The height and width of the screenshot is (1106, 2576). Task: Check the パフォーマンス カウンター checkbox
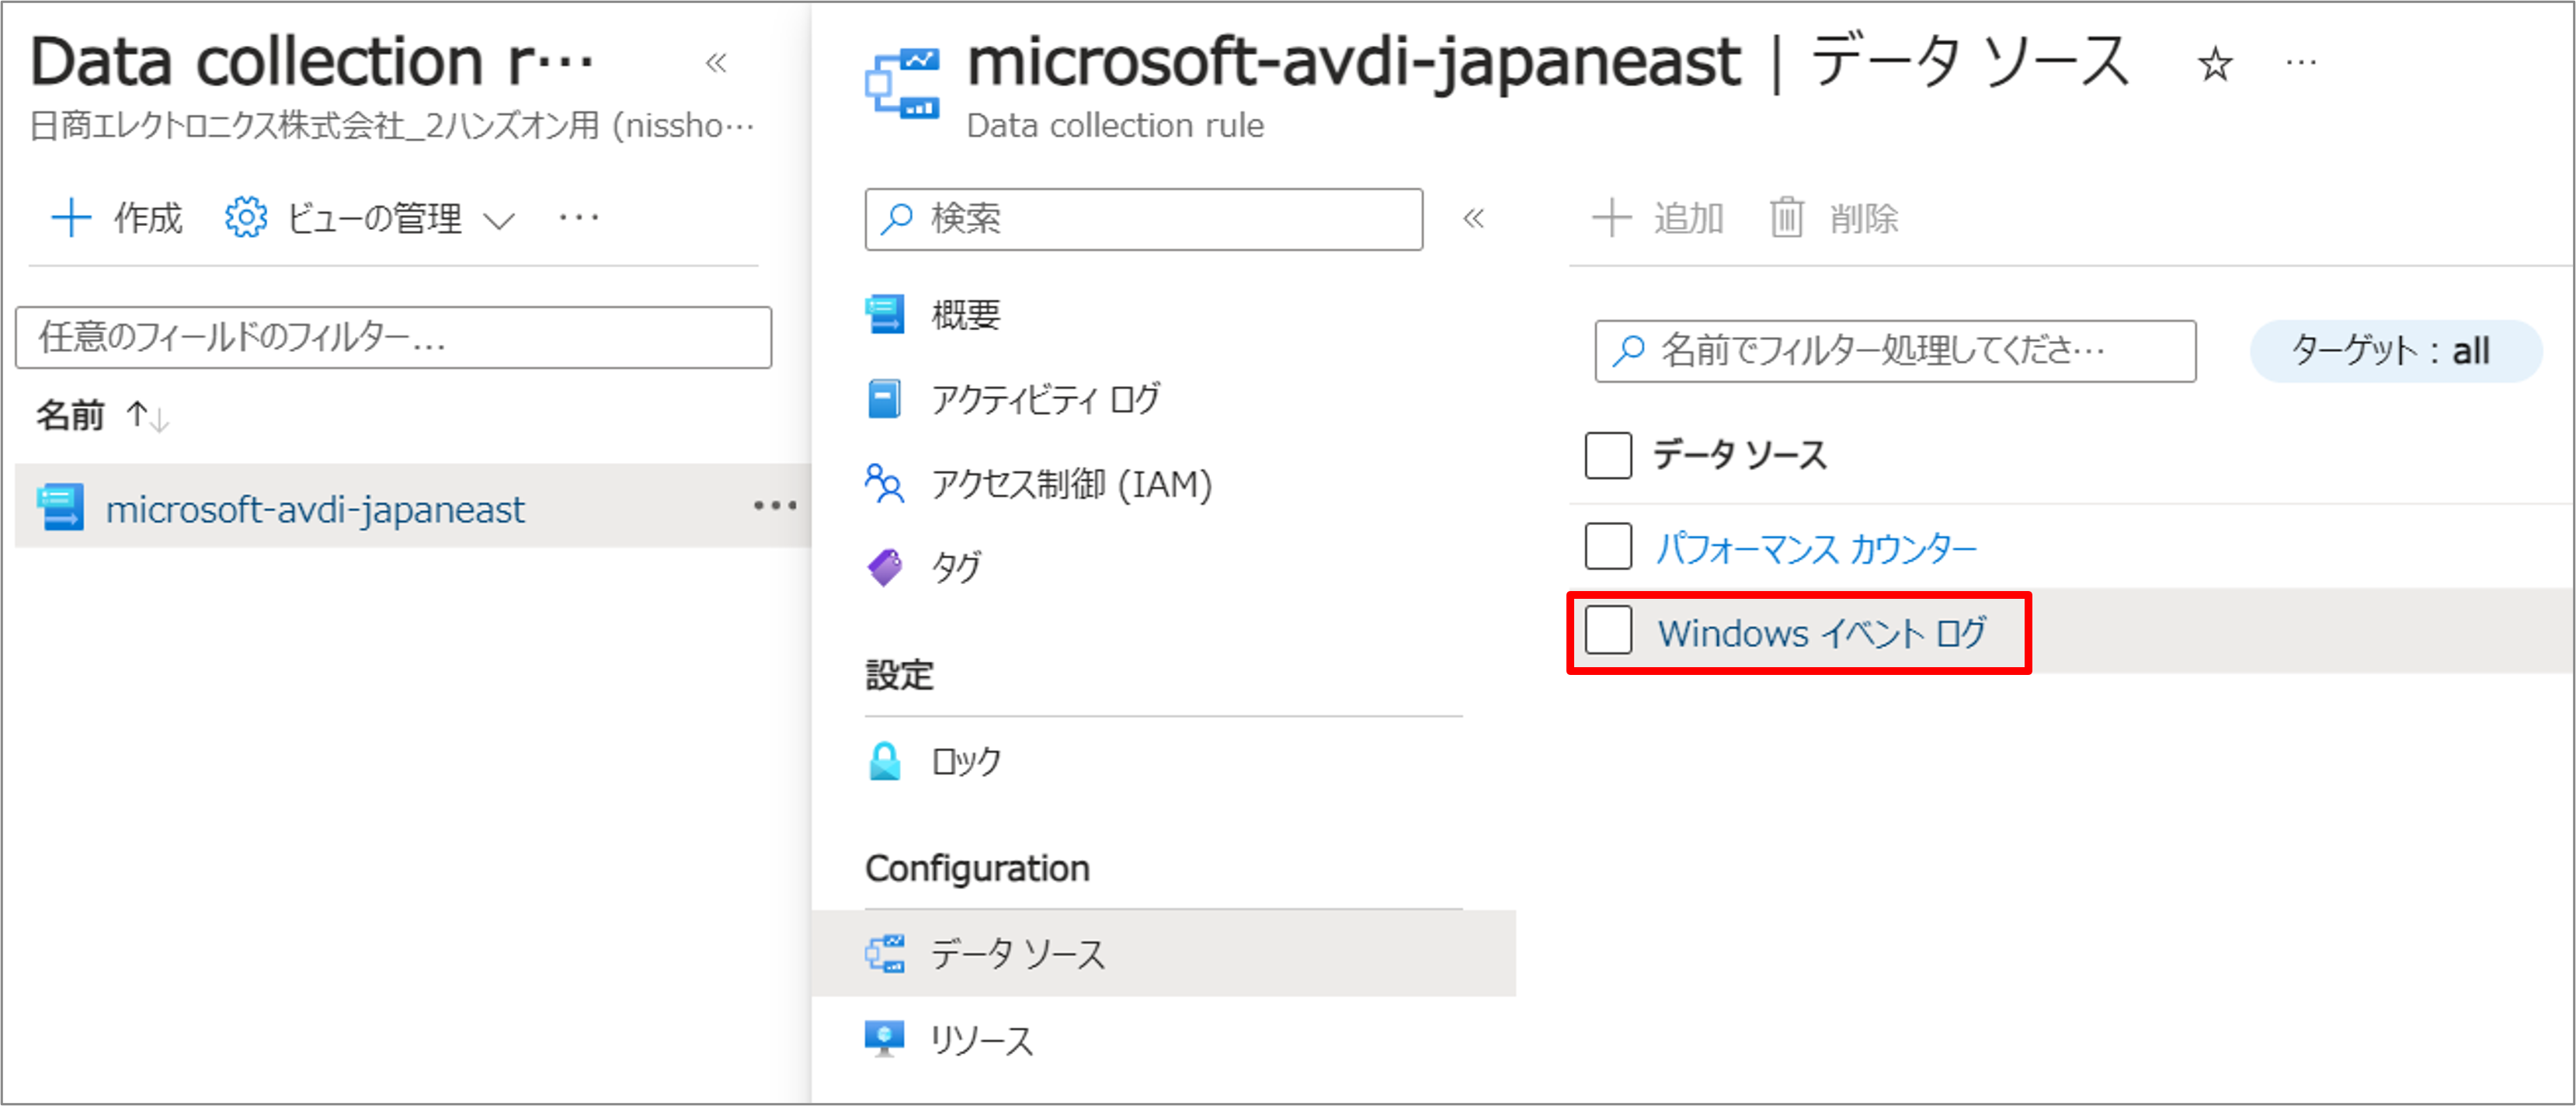(x=1608, y=546)
